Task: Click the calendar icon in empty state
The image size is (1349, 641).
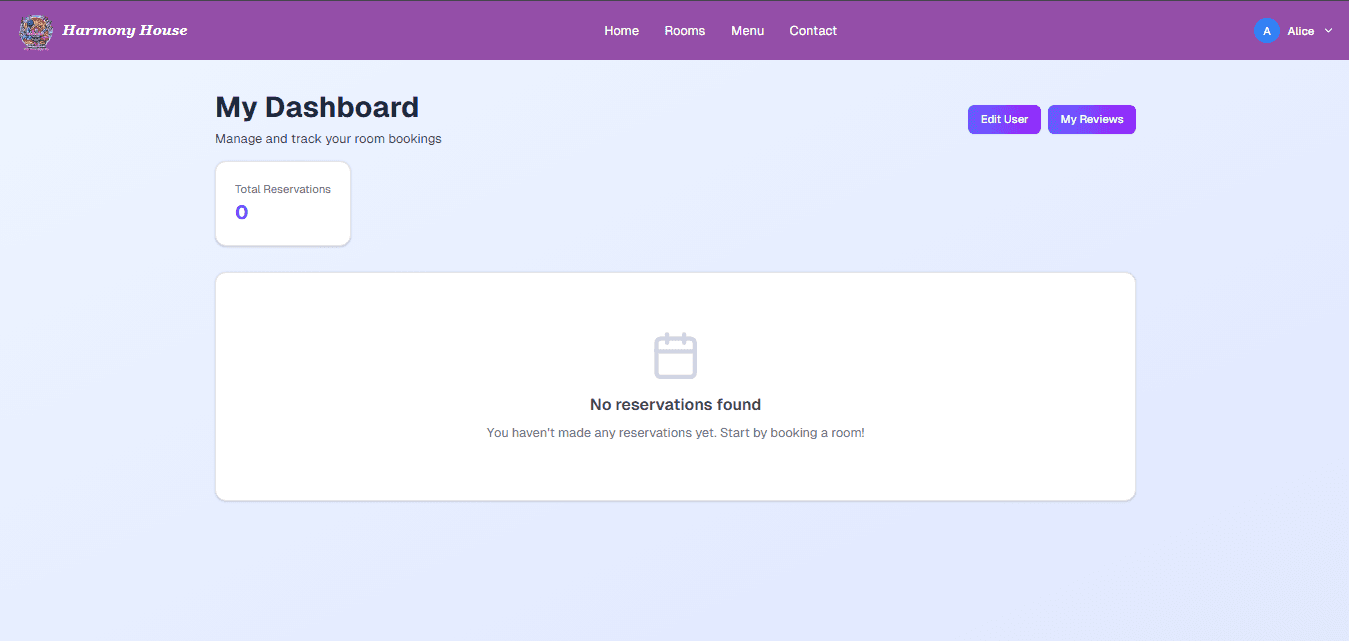Action: pyautogui.click(x=675, y=356)
